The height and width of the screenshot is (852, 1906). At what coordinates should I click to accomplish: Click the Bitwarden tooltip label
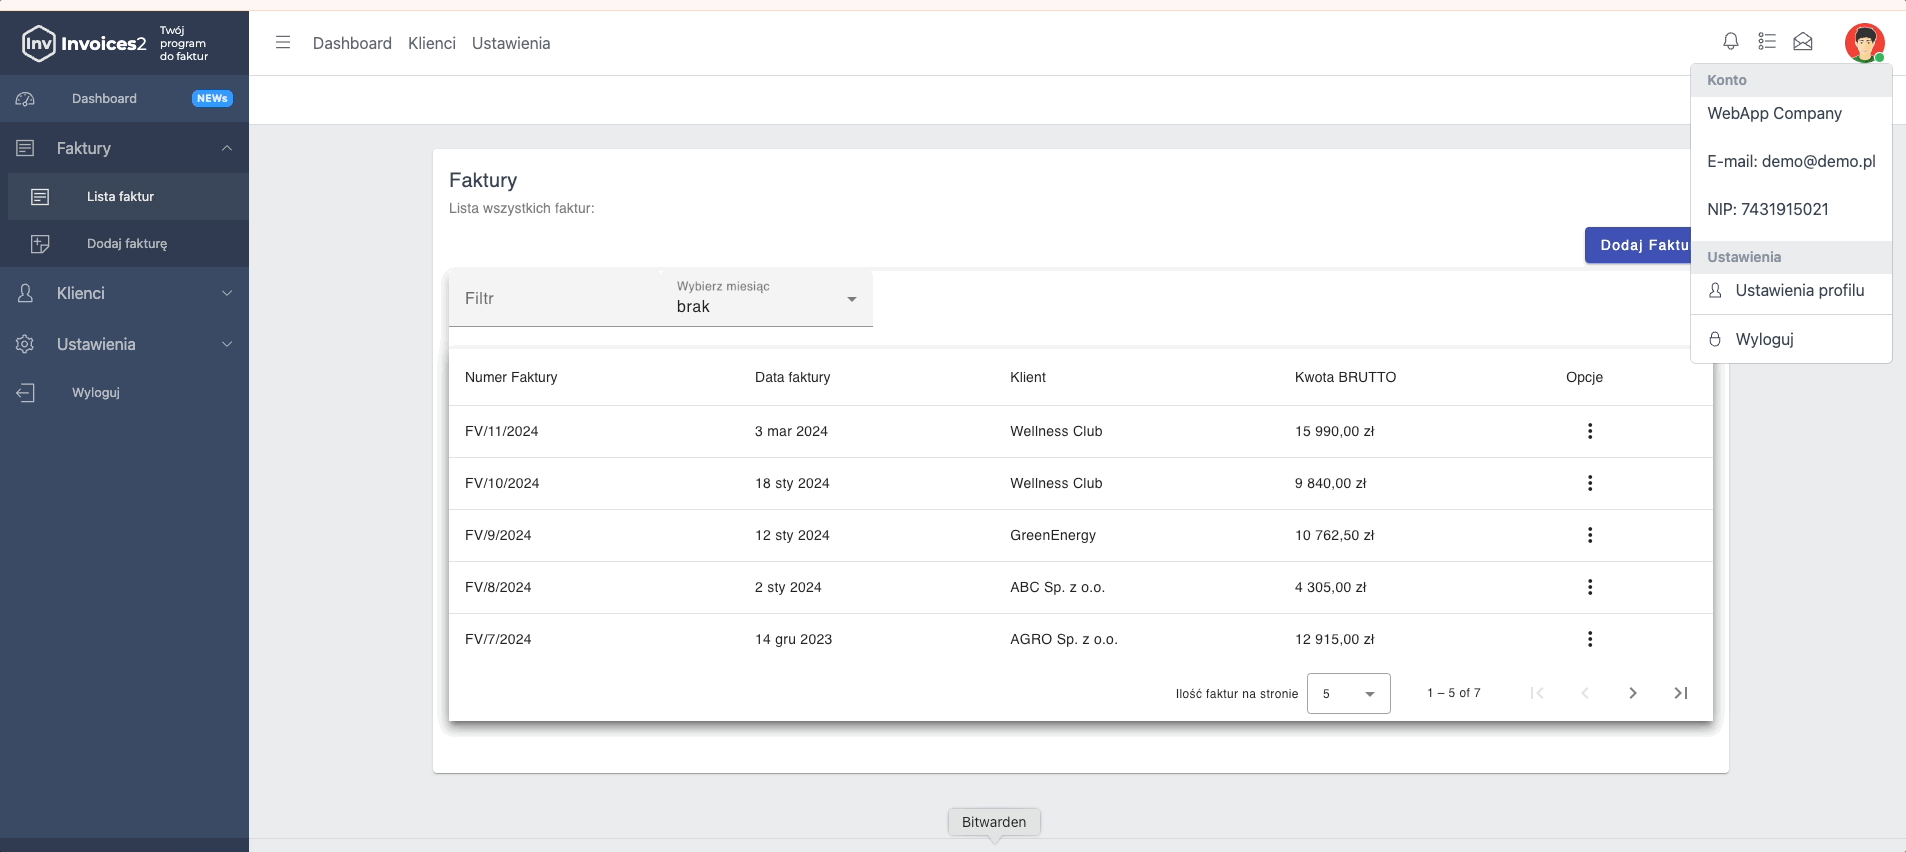click(994, 822)
